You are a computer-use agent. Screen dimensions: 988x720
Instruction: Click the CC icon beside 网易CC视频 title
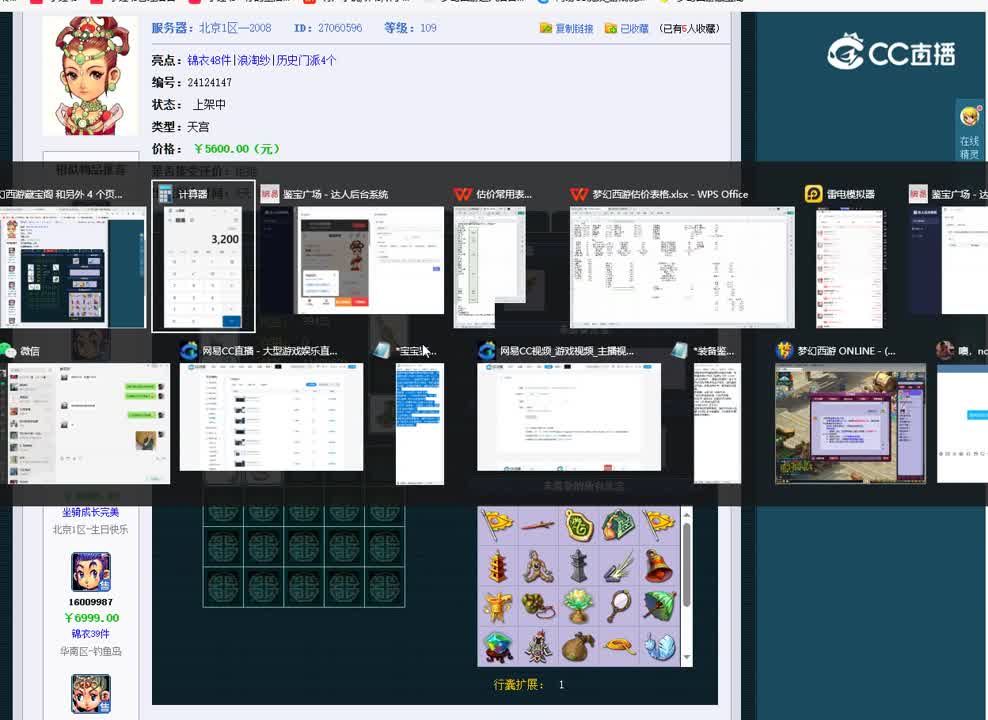486,351
